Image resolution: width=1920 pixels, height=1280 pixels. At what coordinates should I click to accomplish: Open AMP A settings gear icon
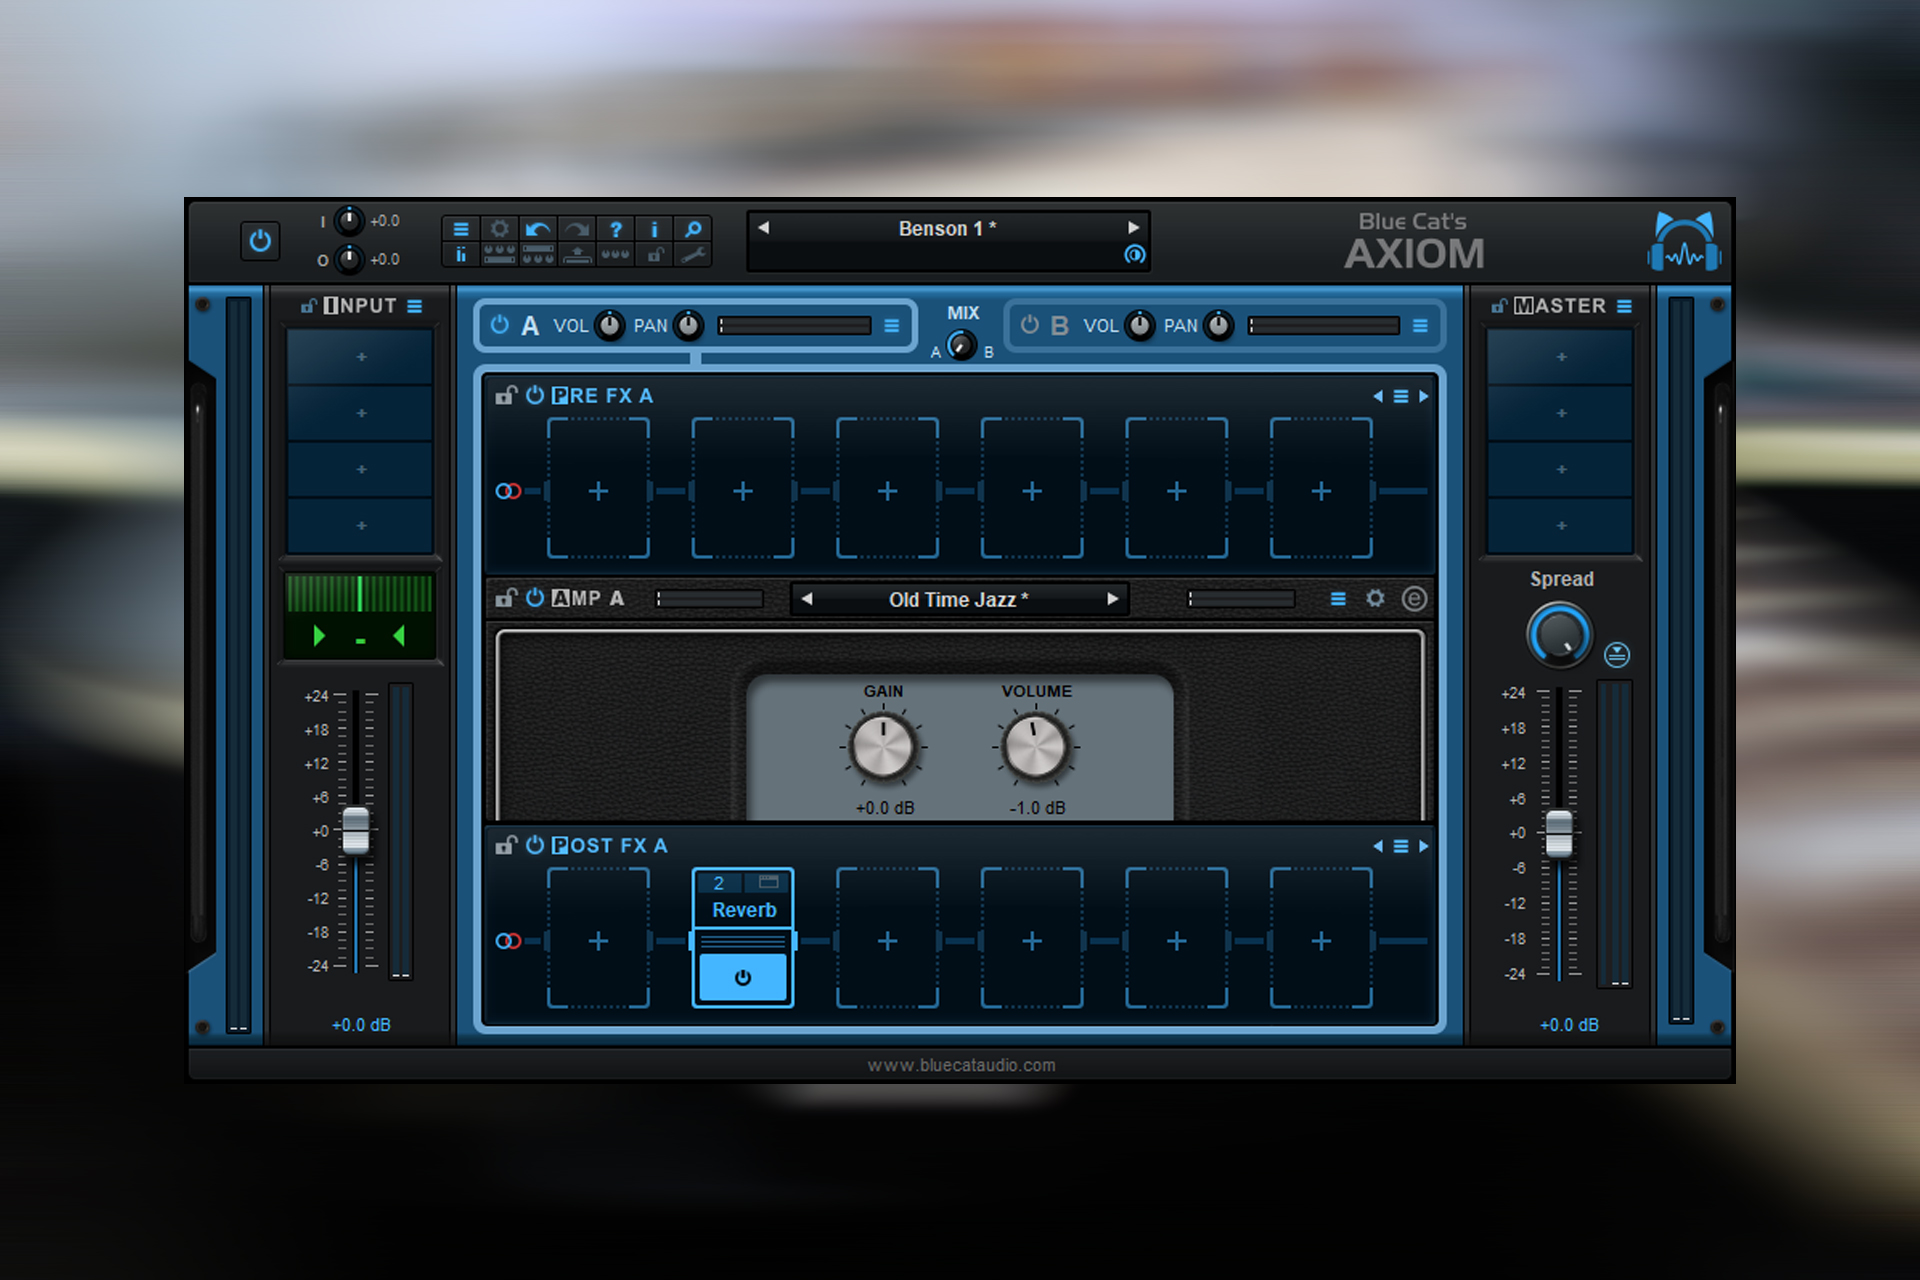click(x=1376, y=598)
